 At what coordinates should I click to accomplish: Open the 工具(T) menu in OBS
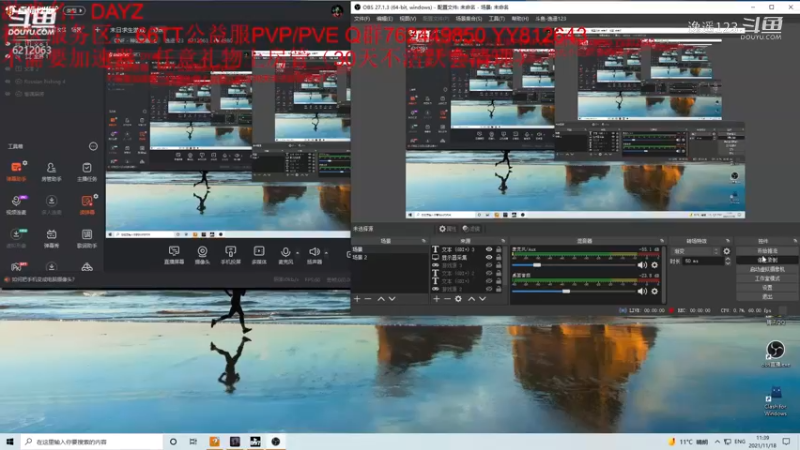tap(496, 19)
